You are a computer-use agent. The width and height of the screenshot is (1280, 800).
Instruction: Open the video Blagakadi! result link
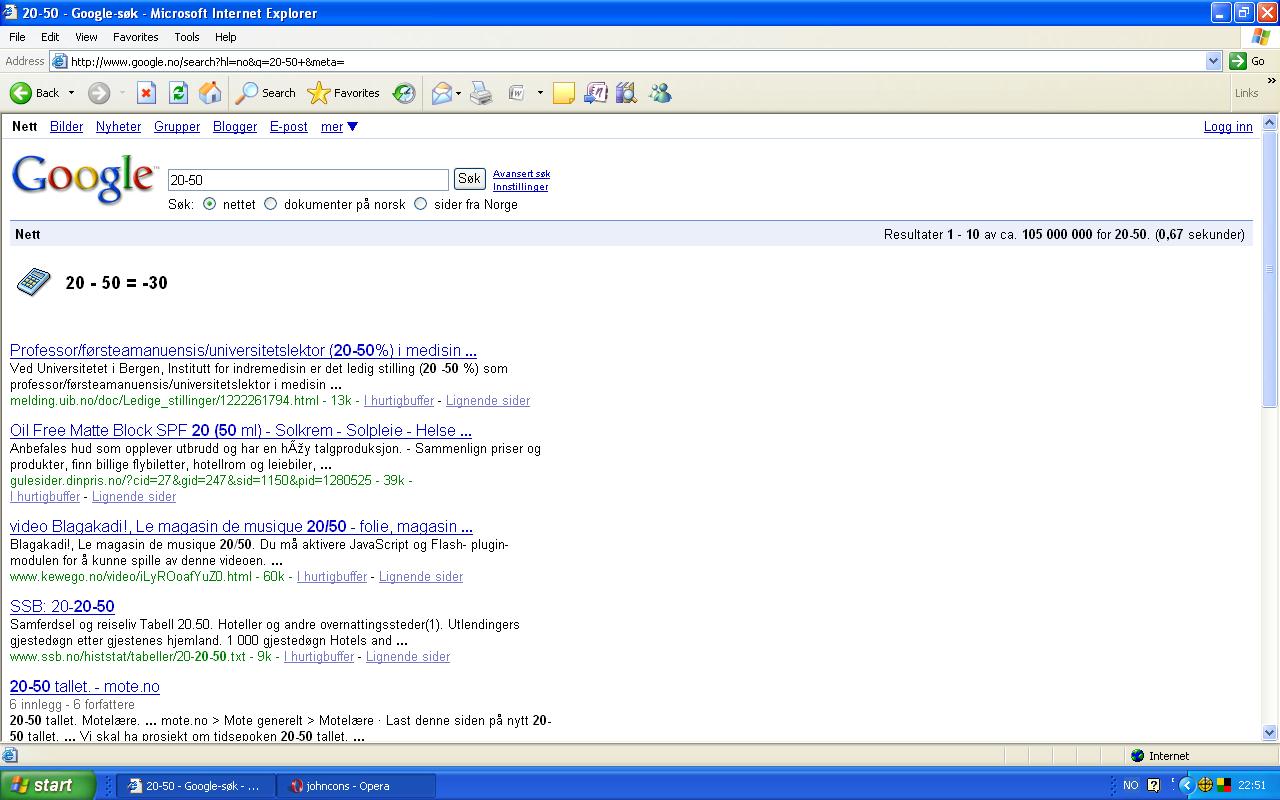click(241, 527)
